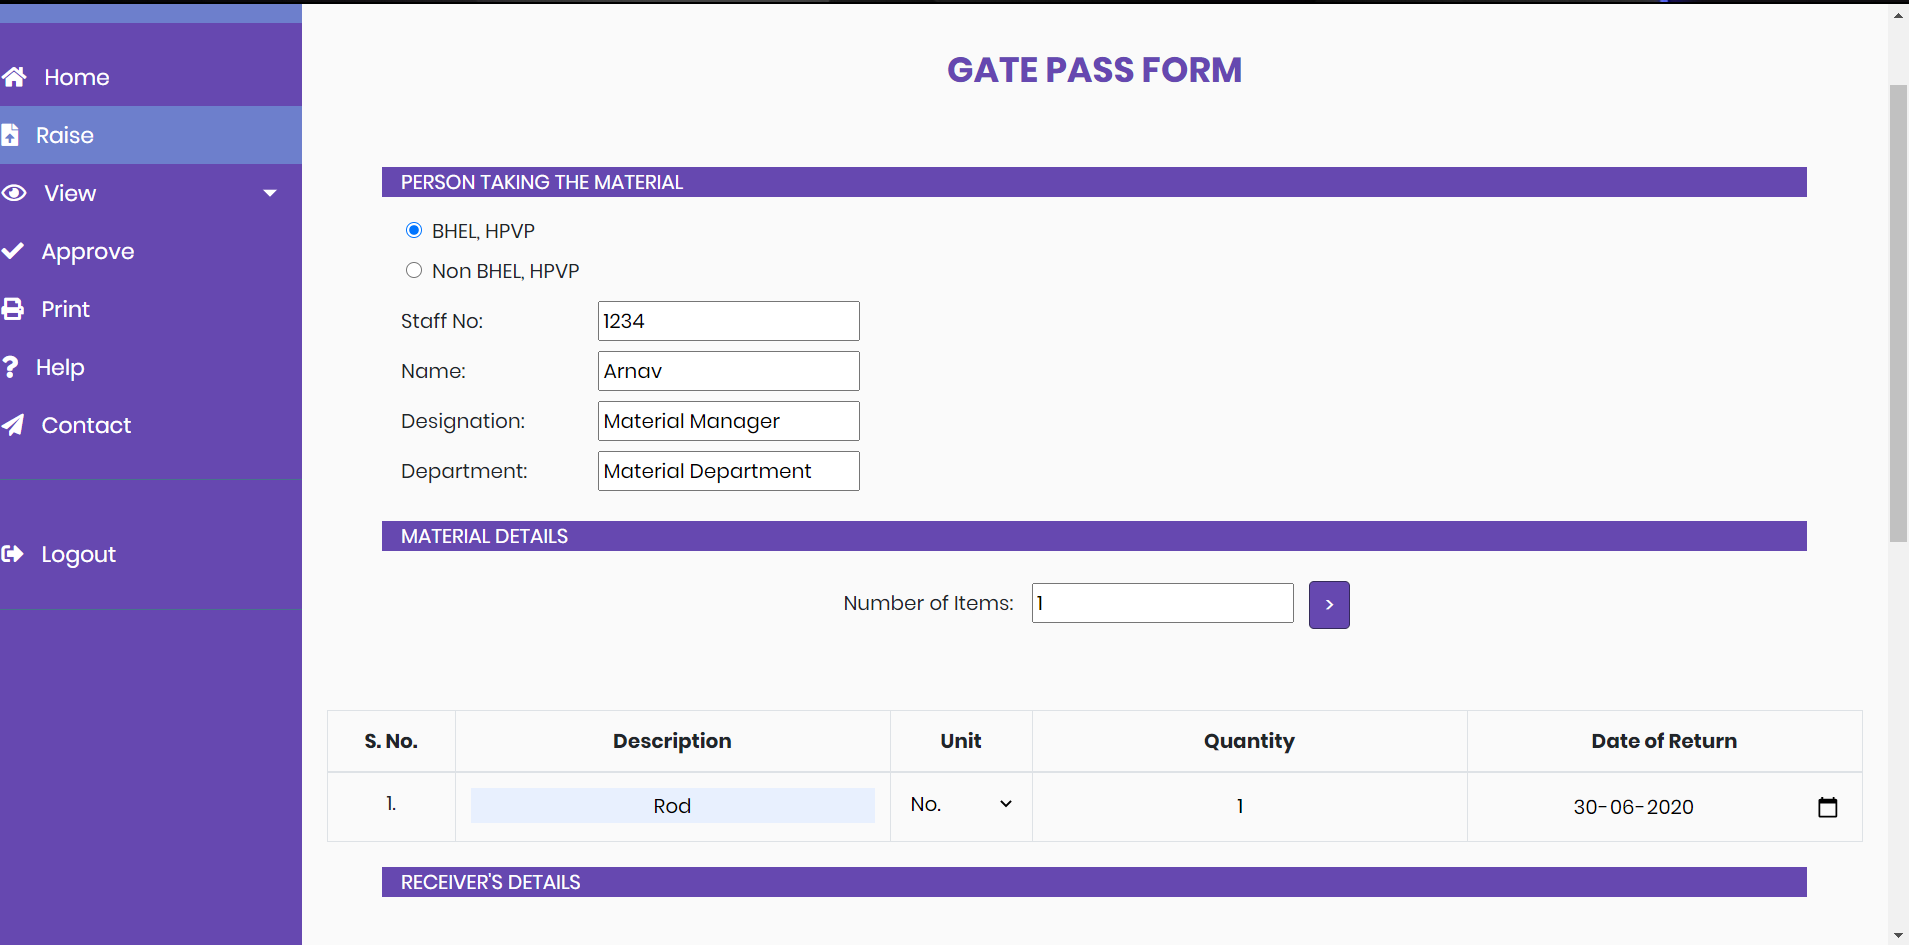Click the Help question mark icon
1909x945 pixels.
coord(12,366)
